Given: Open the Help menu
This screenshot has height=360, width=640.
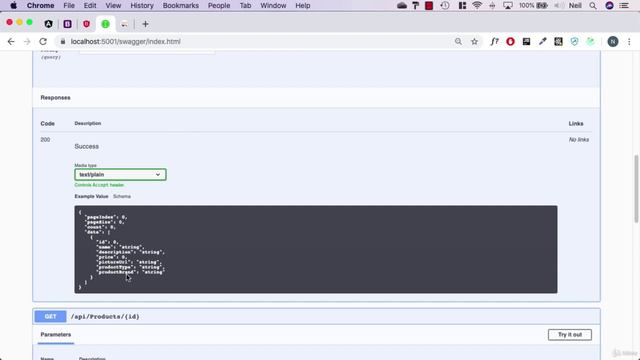Looking at the screenshot, I should coord(303,6).
